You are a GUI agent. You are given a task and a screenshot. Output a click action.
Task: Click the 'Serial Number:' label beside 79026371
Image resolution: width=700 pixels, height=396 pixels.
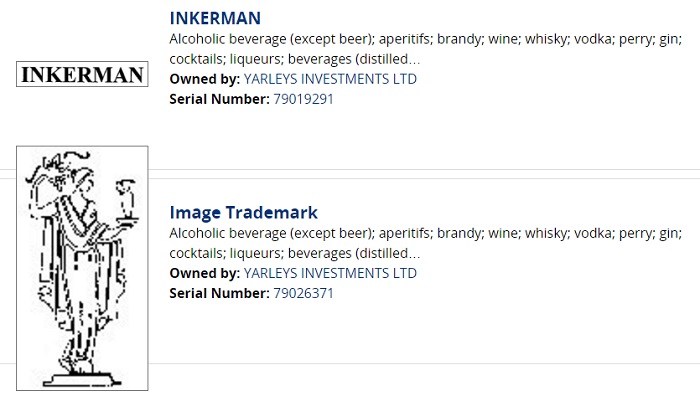219,293
